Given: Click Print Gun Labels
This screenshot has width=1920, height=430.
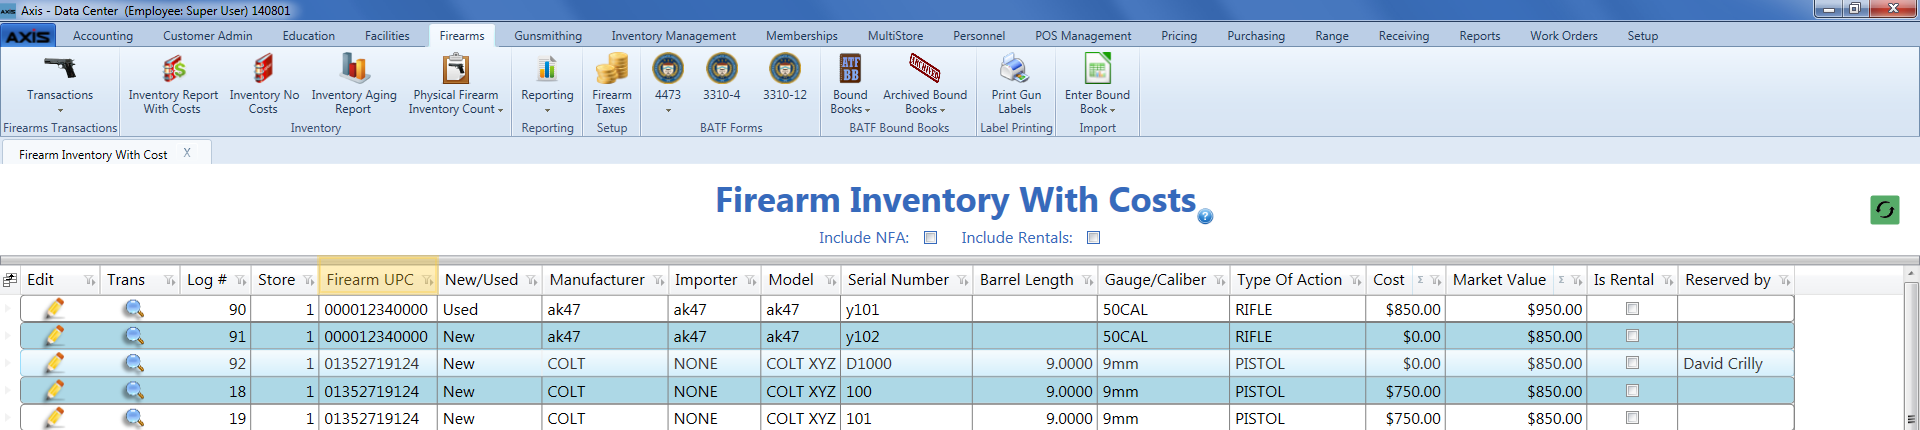Looking at the screenshot, I should point(1016,83).
